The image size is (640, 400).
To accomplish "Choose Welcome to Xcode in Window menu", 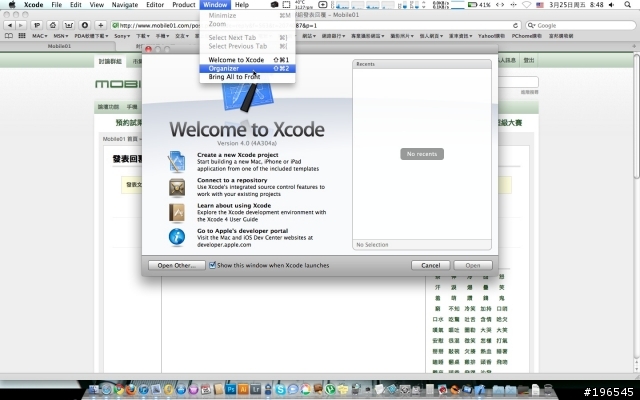I will click(x=247, y=60).
